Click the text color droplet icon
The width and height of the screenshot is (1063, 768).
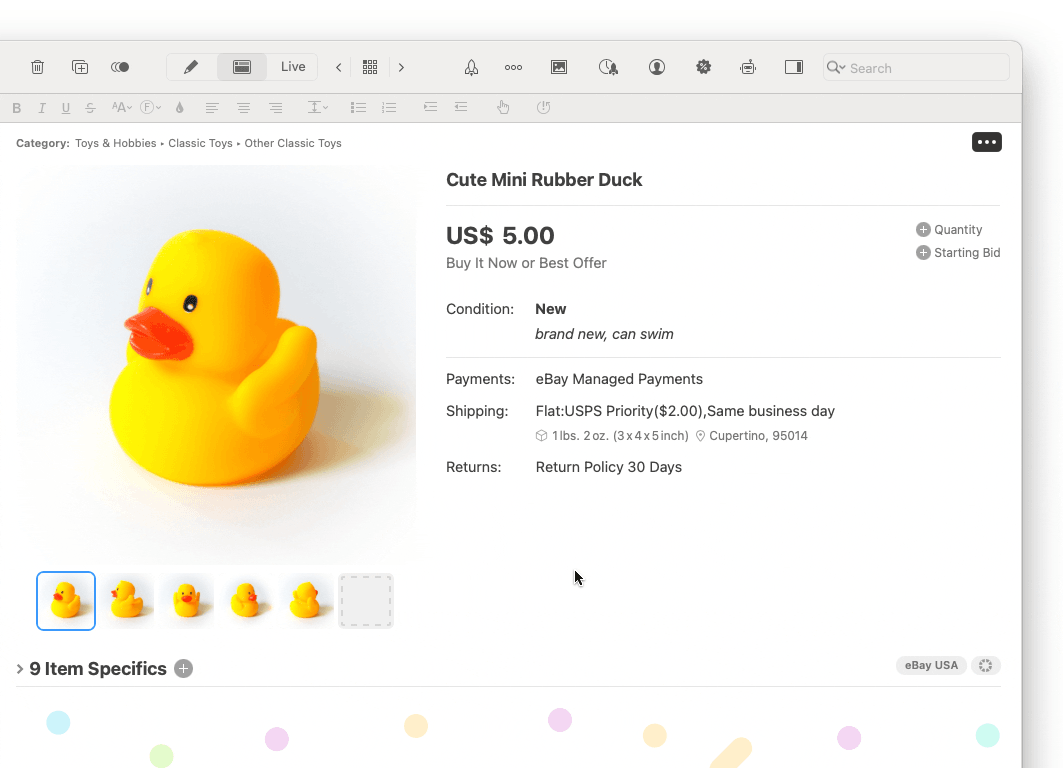180,108
